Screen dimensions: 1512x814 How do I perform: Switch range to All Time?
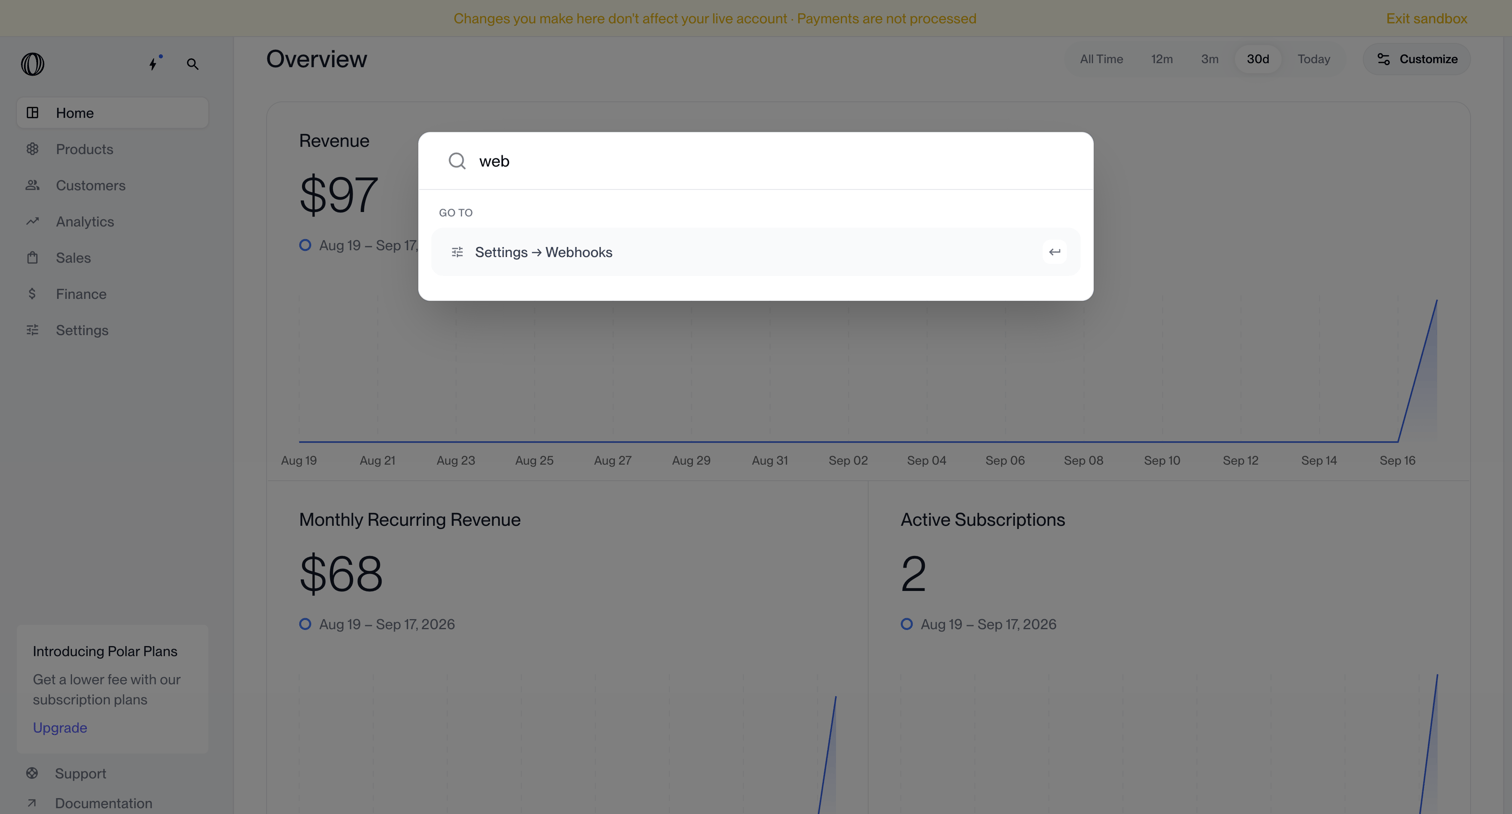1101,59
